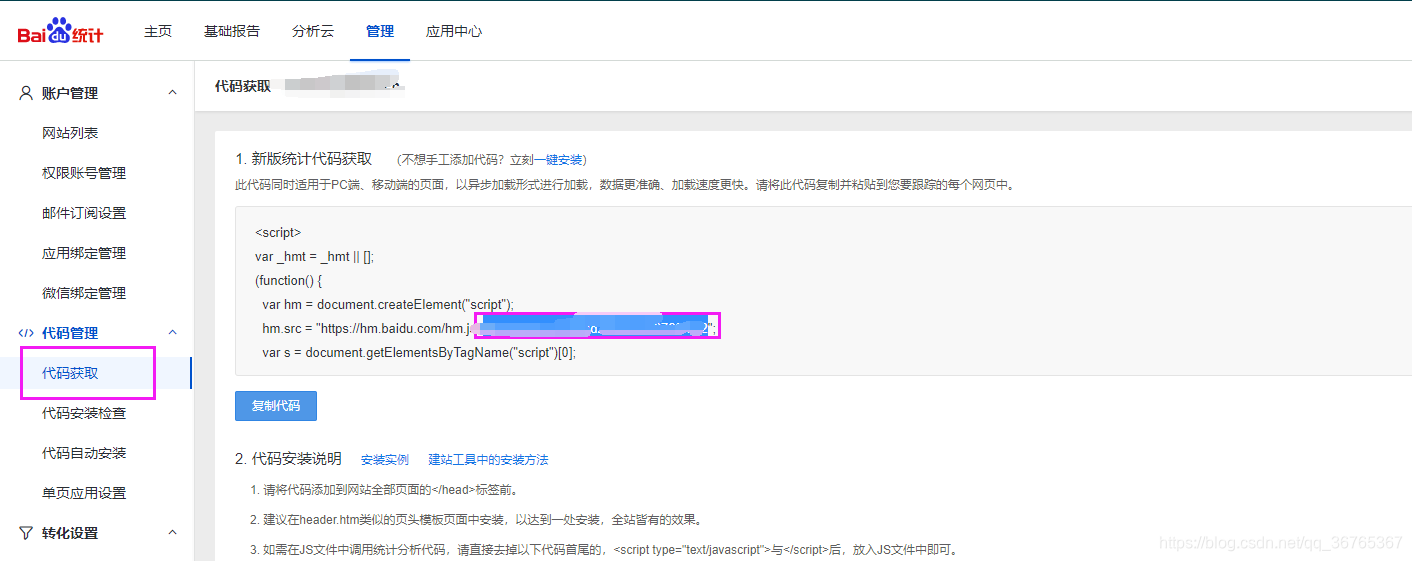
Task: Collapse the 代码管理 section chevron
Action: click(x=172, y=333)
